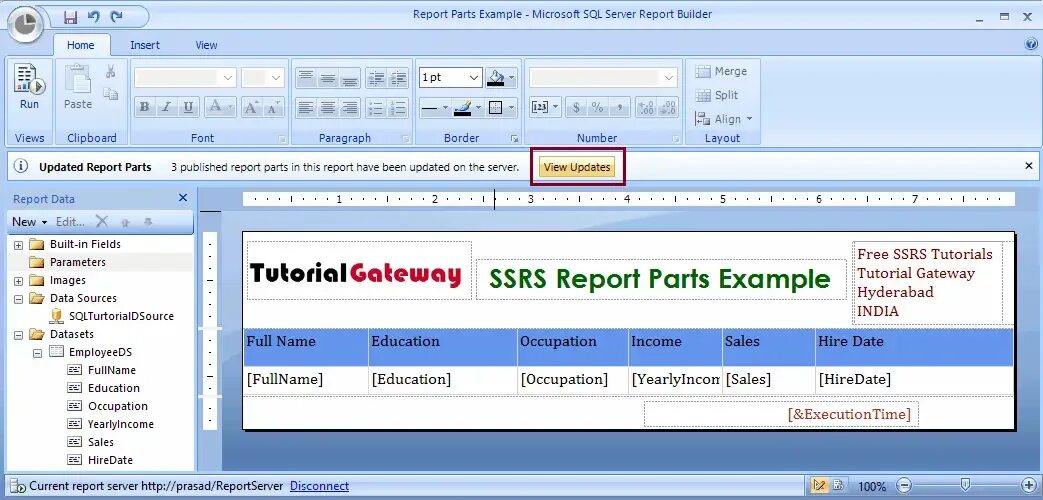Open the Align dropdown in Layout

pos(724,119)
